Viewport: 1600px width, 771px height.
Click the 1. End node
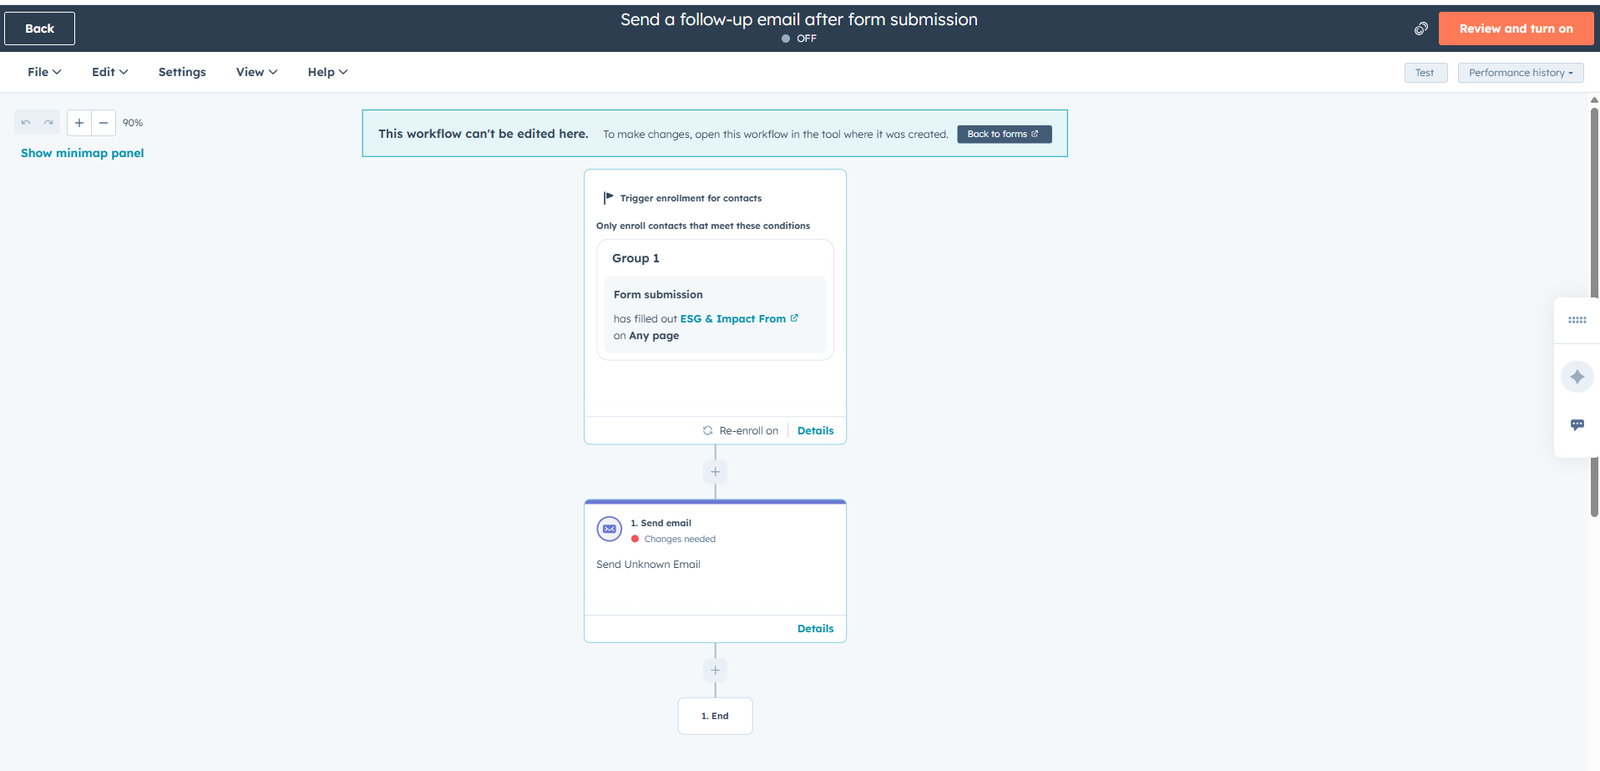715,716
